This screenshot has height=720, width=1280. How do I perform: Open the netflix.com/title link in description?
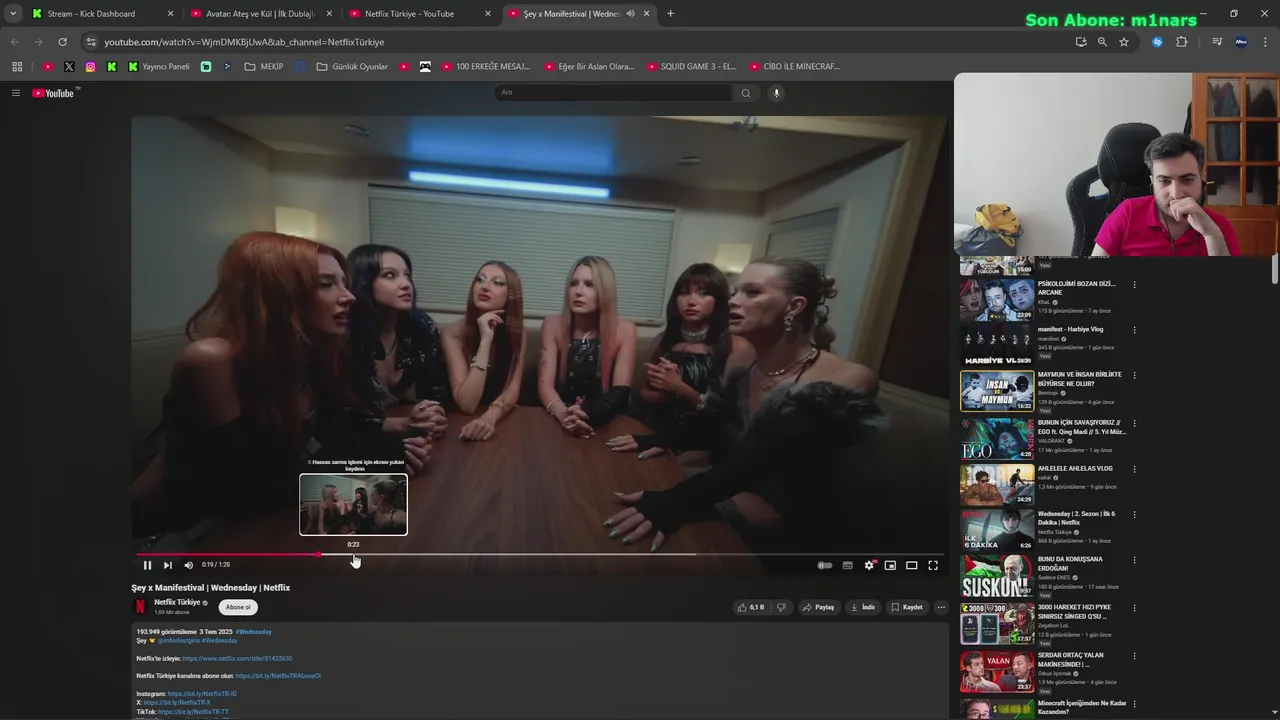tap(237, 658)
